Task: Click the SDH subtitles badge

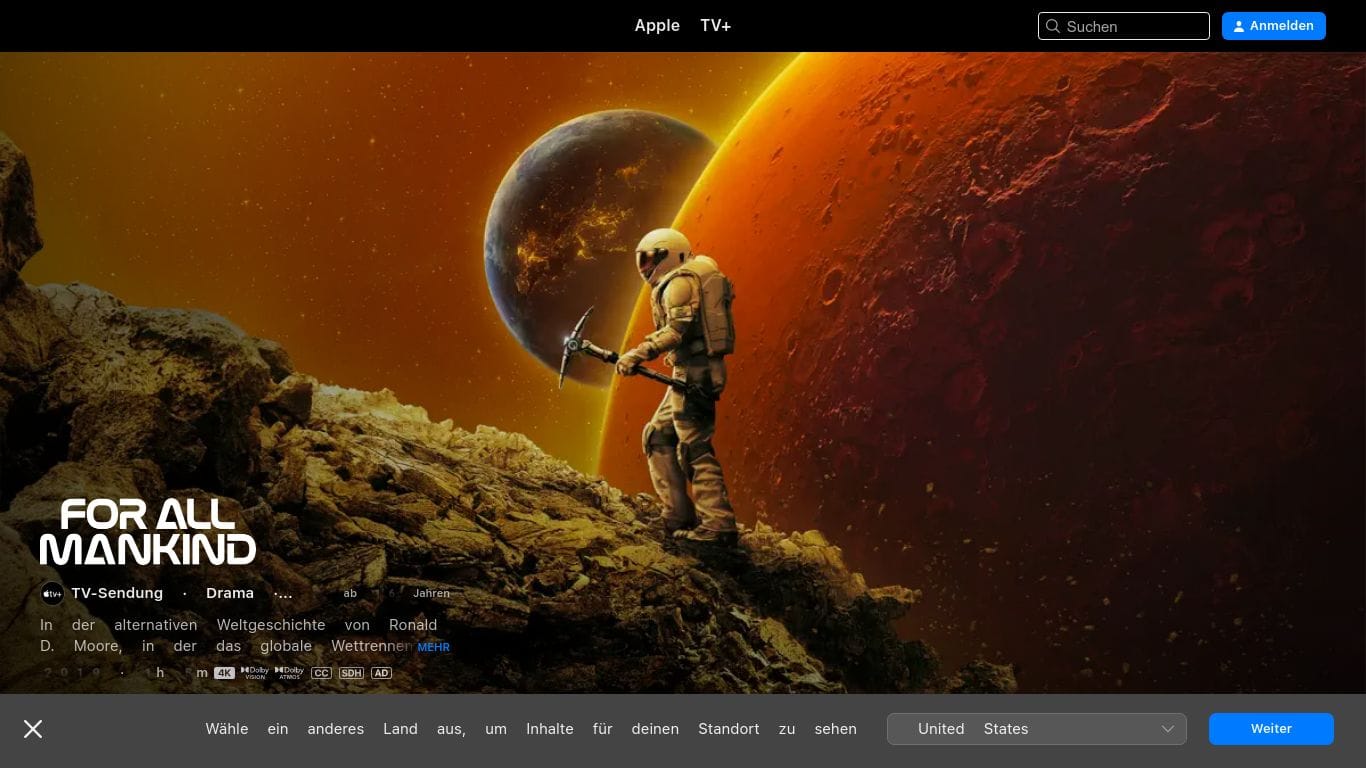Action: click(x=351, y=673)
